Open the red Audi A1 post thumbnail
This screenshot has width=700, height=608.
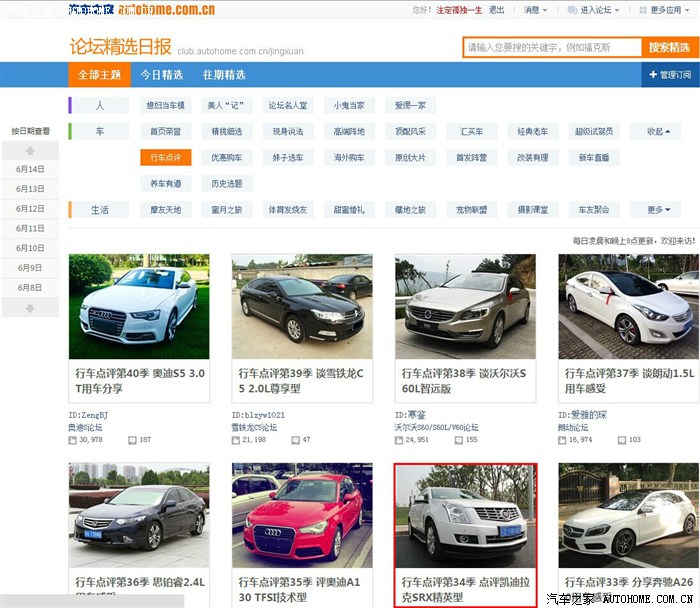pos(302,515)
